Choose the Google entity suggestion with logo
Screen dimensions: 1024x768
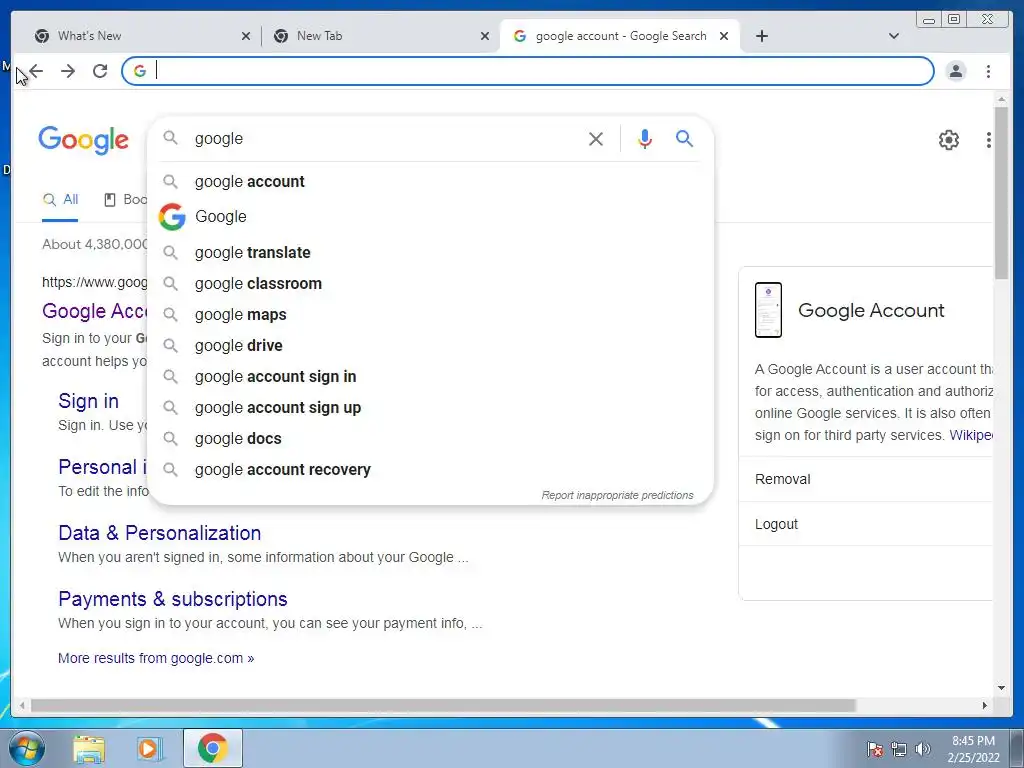(x=431, y=216)
